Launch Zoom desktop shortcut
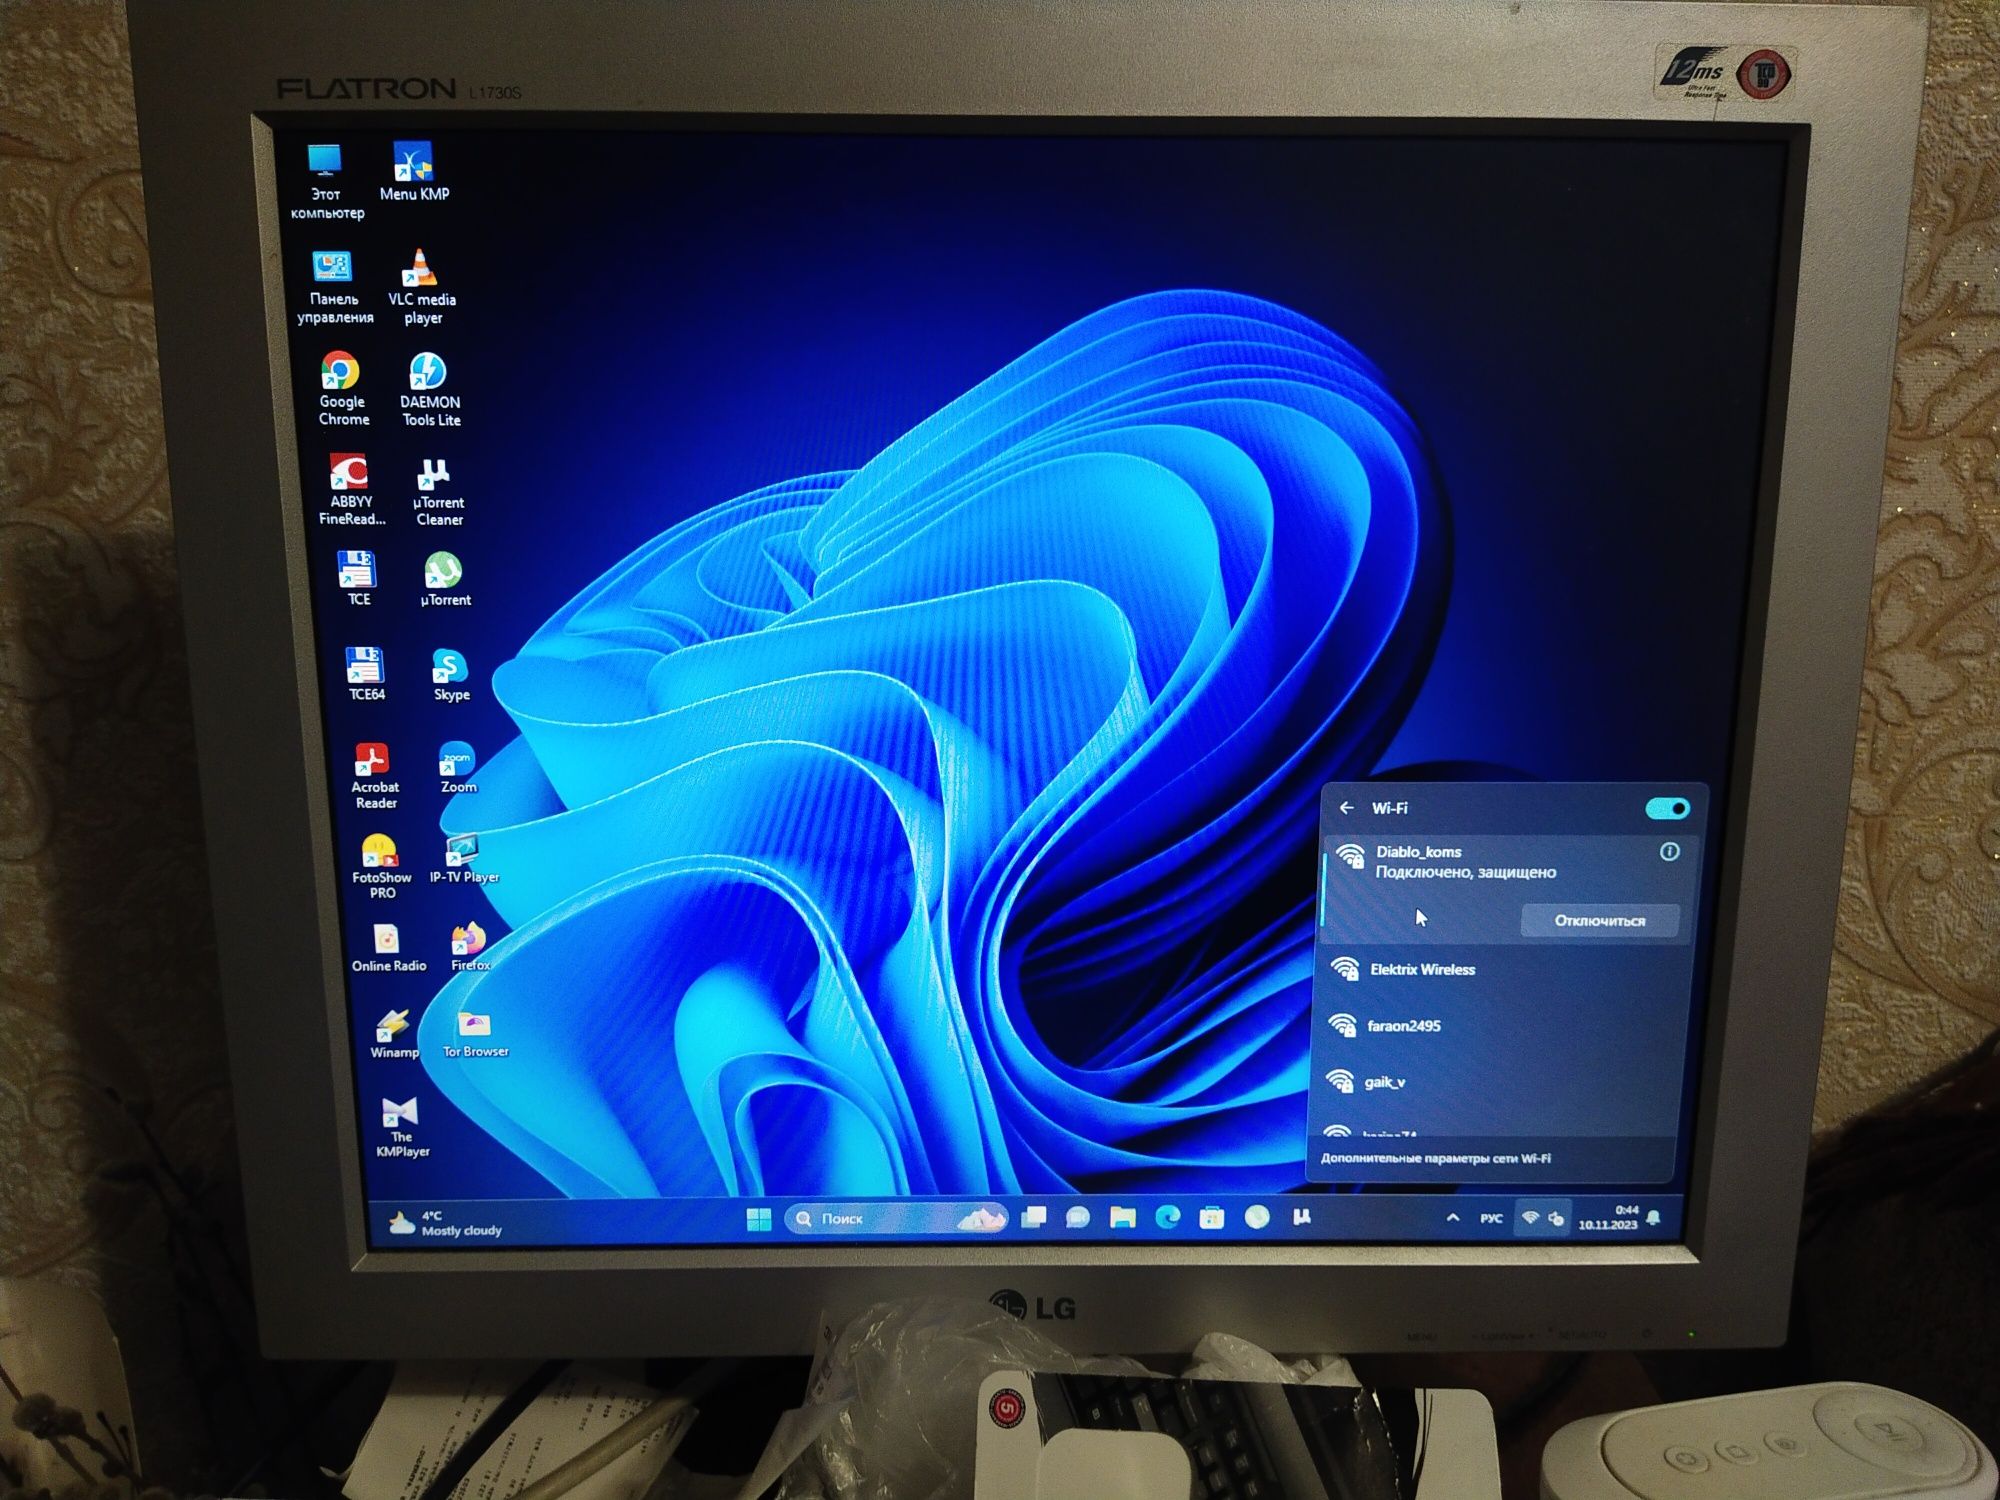Viewport: 2000px width, 1500px height. tap(458, 768)
